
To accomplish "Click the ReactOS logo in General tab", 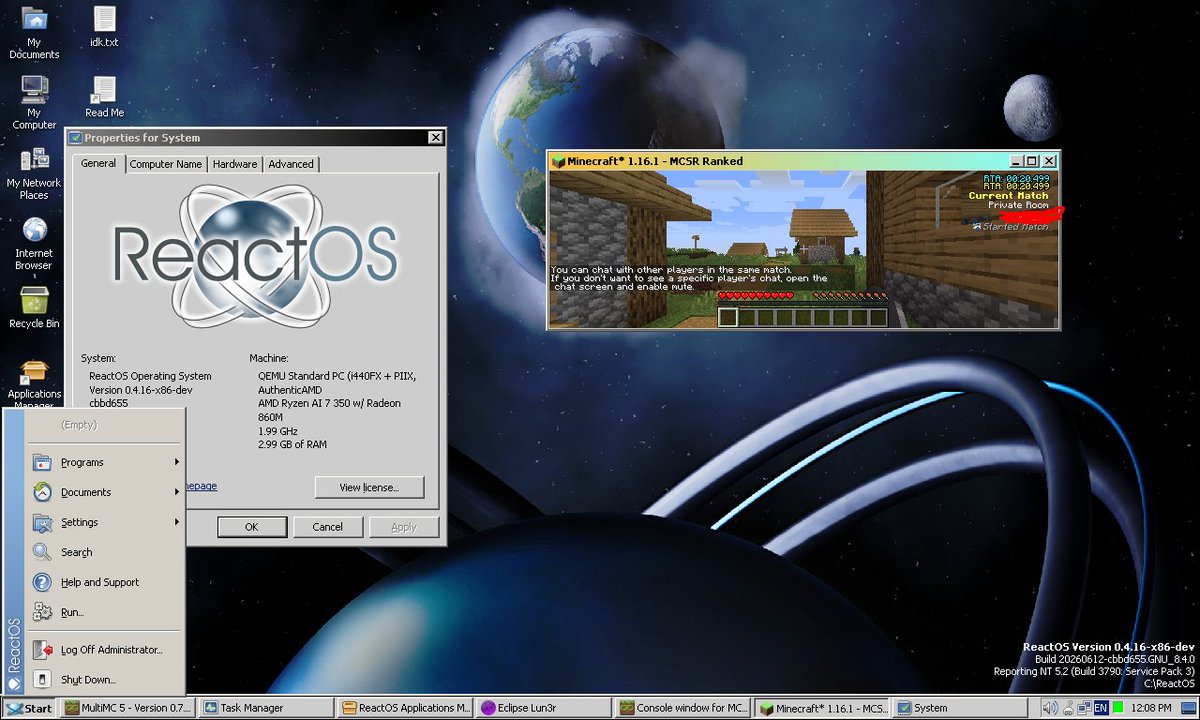I will [254, 255].
